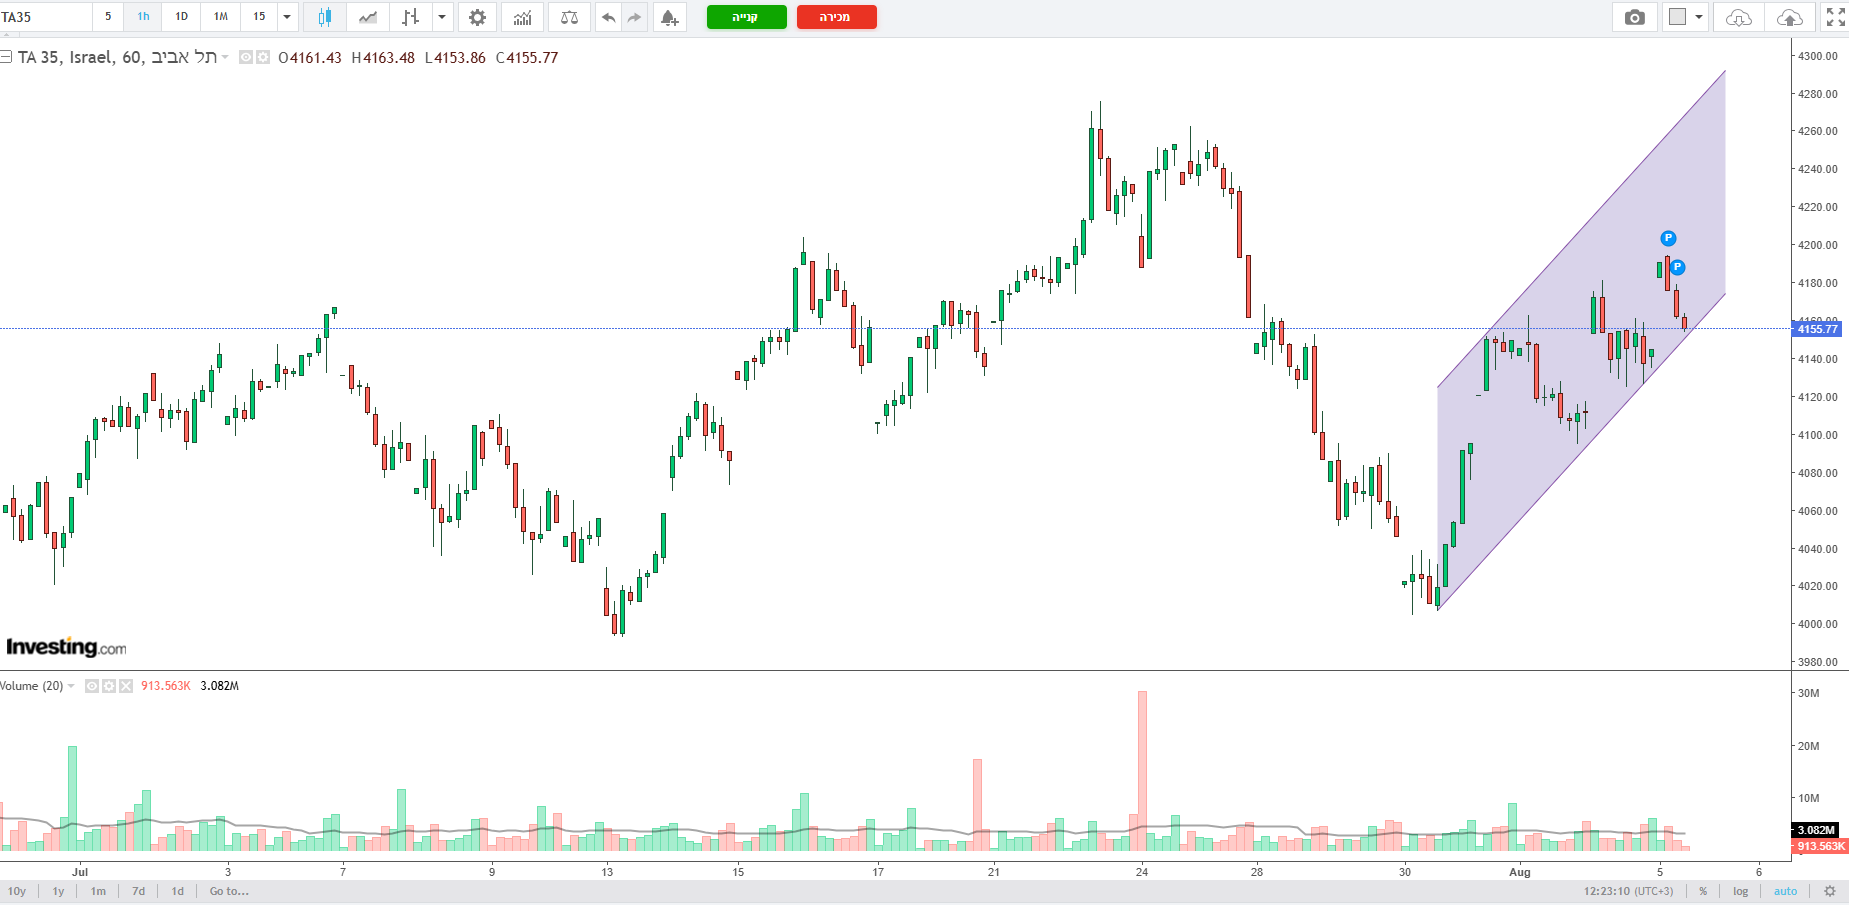Click the lower blue P marker on the chart
The height and width of the screenshot is (905, 1849).
[x=1678, y=267]
